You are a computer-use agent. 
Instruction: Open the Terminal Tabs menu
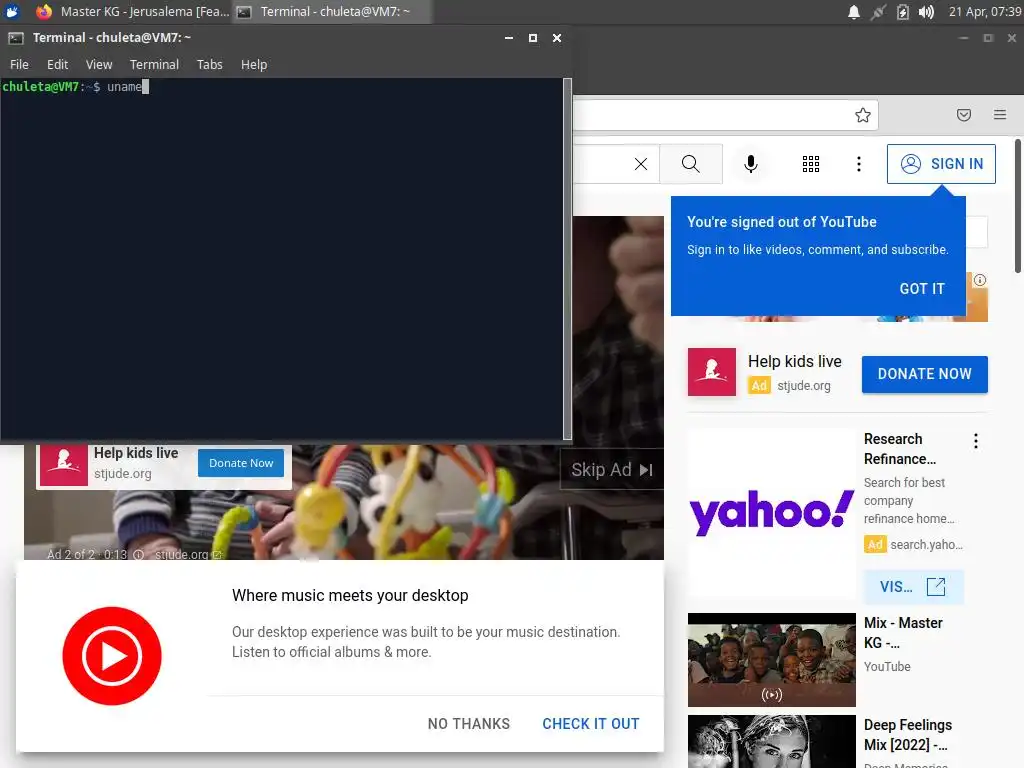[210, 64]
